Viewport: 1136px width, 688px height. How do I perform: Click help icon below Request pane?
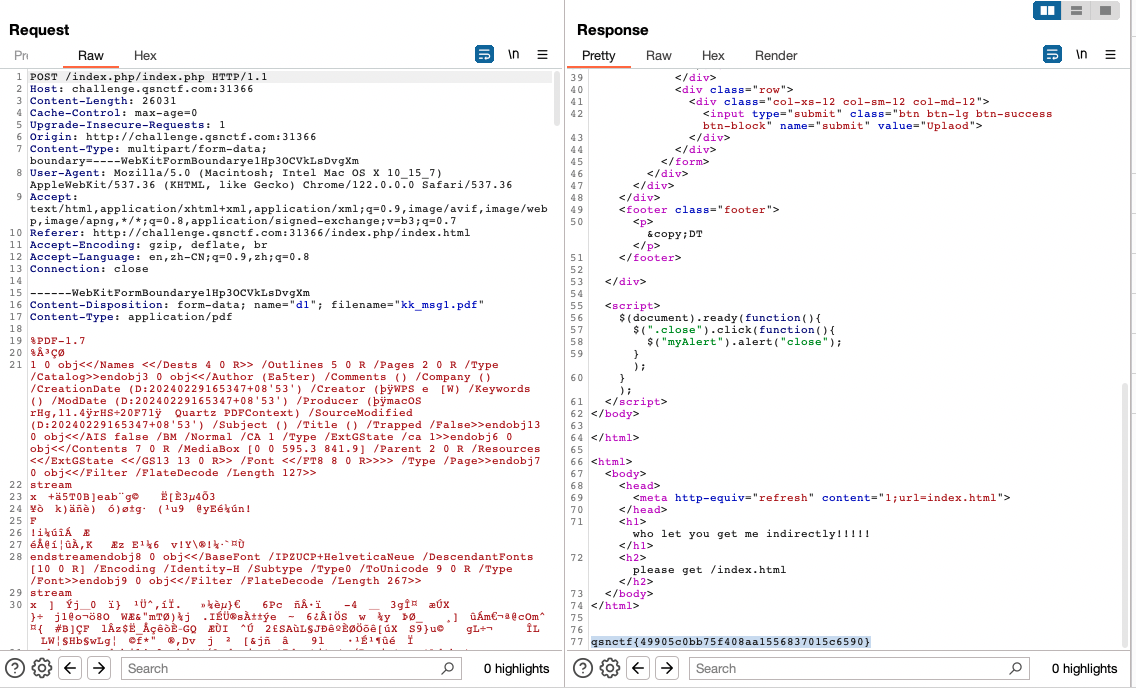pyautogui.click(x=15, y=668)
